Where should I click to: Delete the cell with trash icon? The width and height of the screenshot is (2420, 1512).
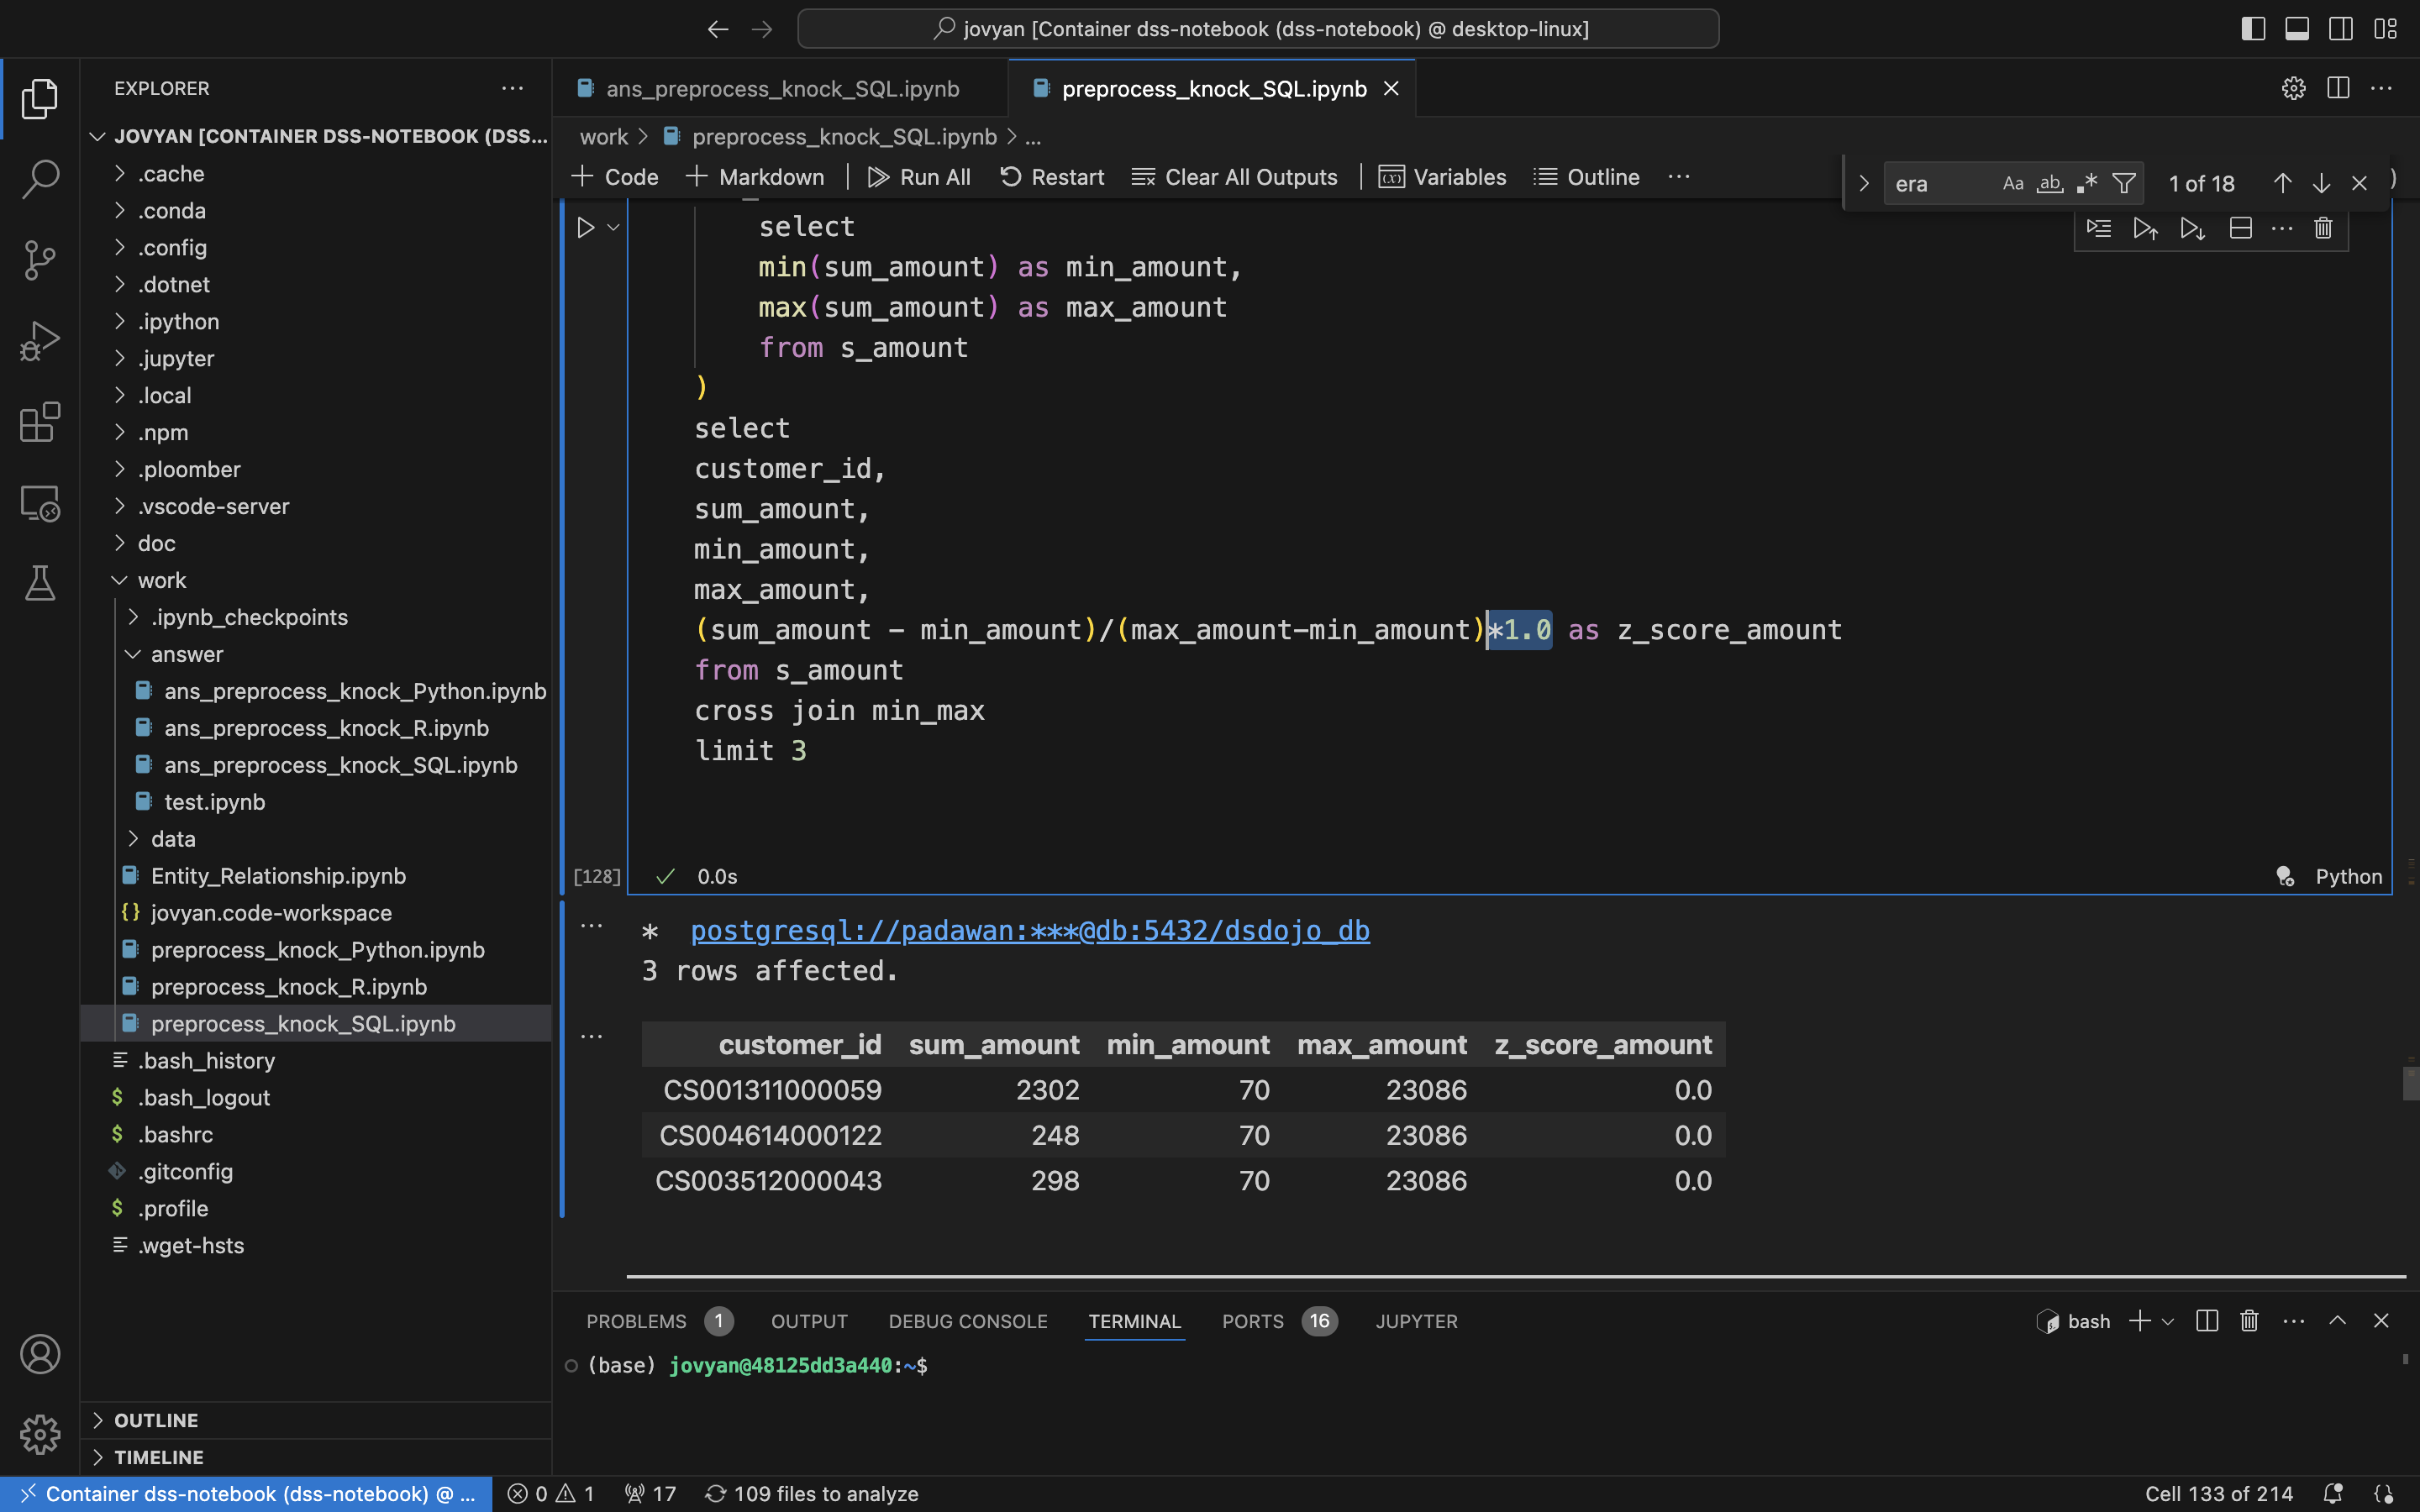click(x=2323, y=229)
